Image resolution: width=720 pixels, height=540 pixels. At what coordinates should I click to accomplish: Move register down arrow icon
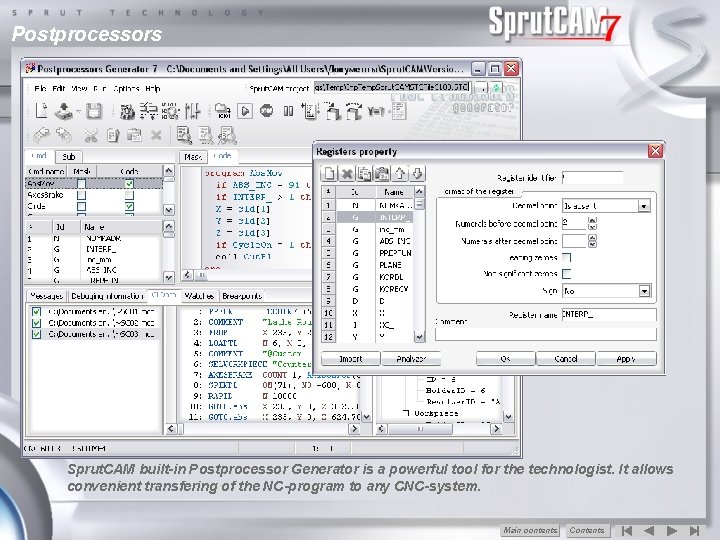[417, 174]
